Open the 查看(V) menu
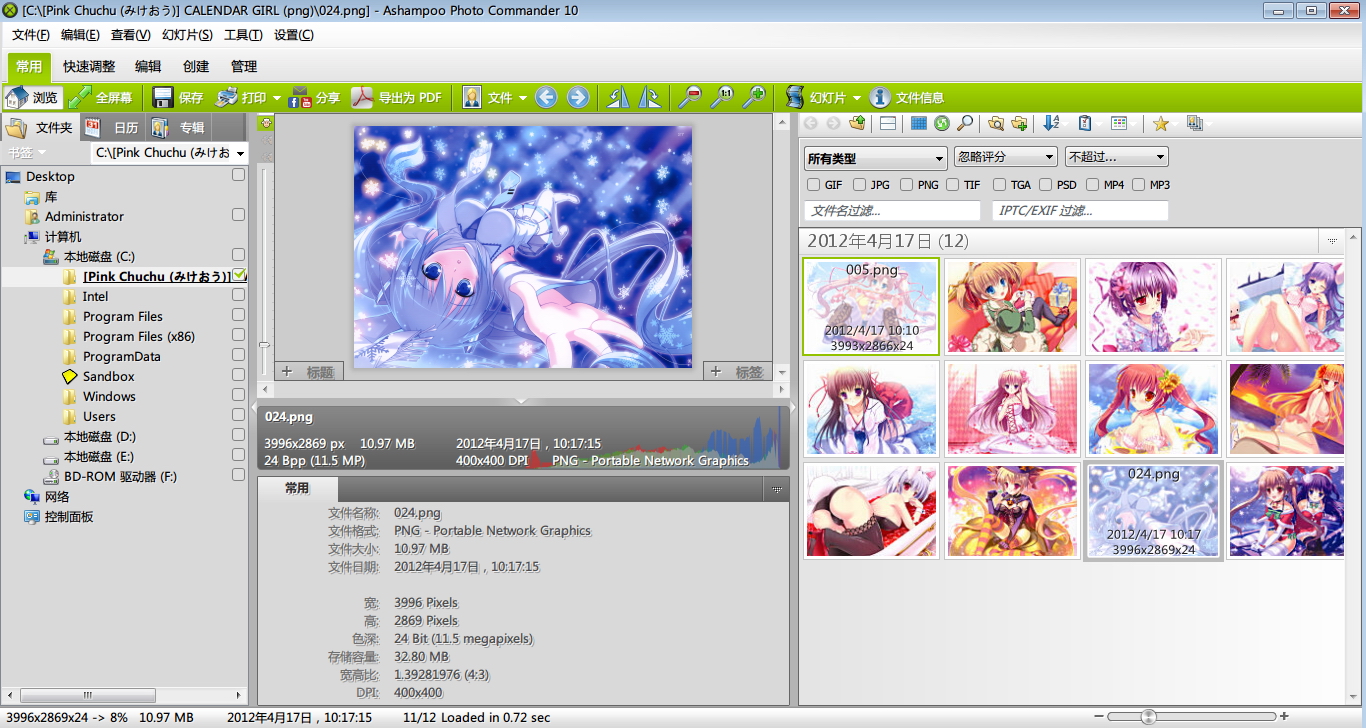The height and width of the screenshot is (728, 1366). click(x=131, y=35)
